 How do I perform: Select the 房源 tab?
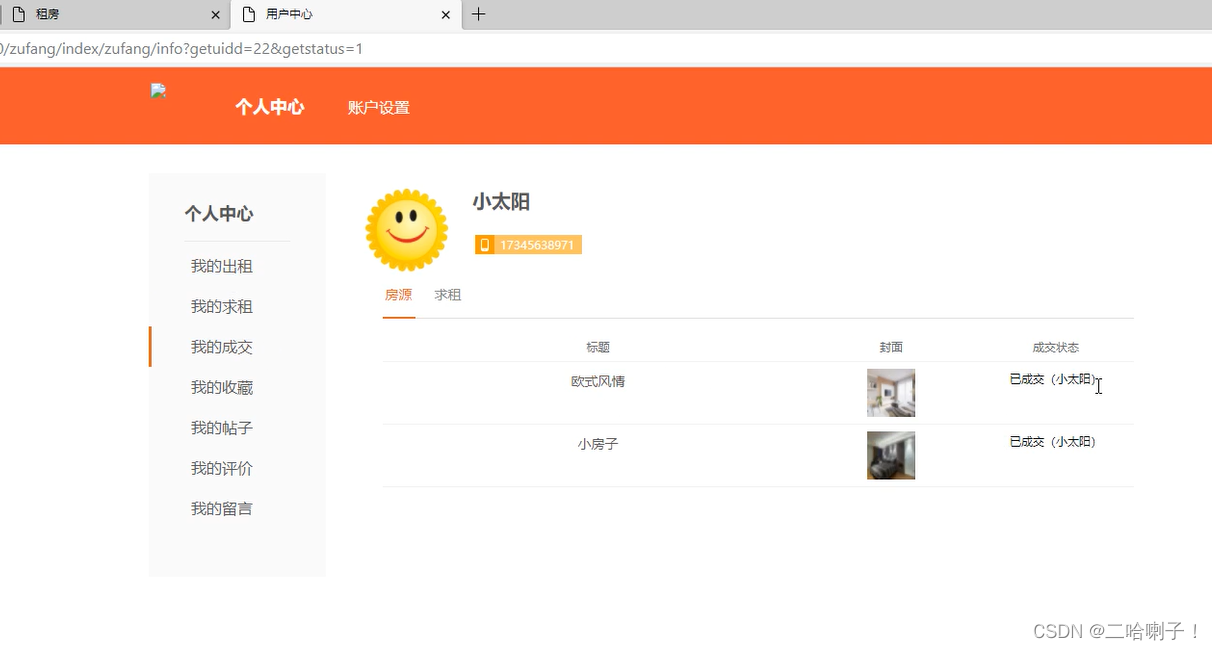(x=398, y=294)
